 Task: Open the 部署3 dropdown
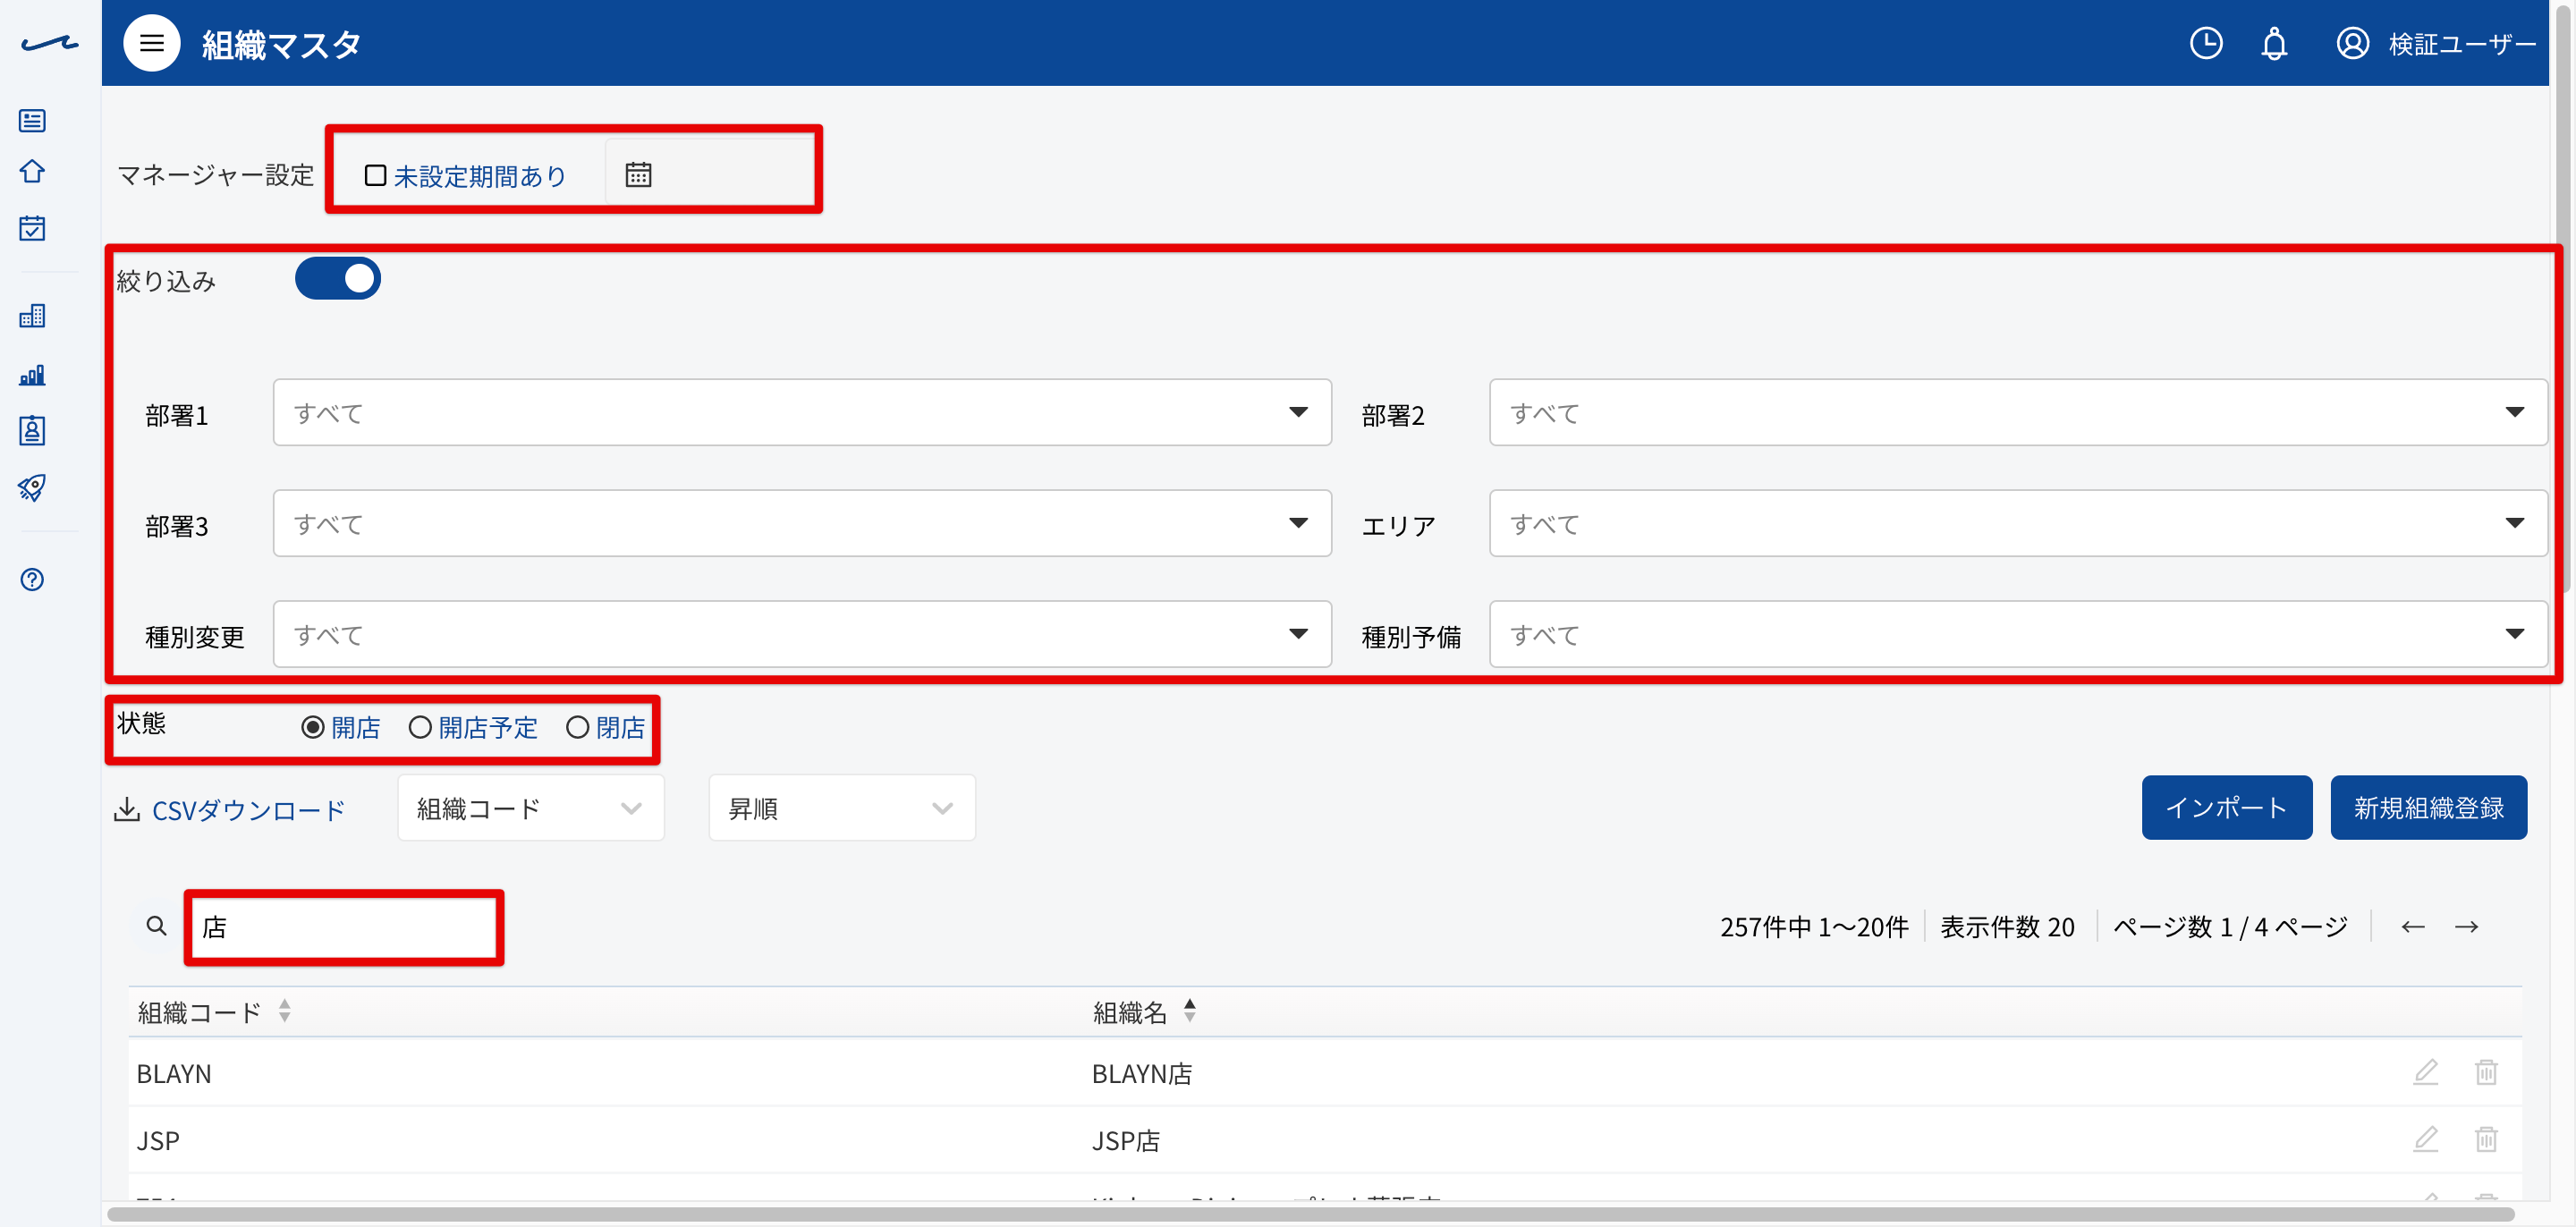(802, 523)
